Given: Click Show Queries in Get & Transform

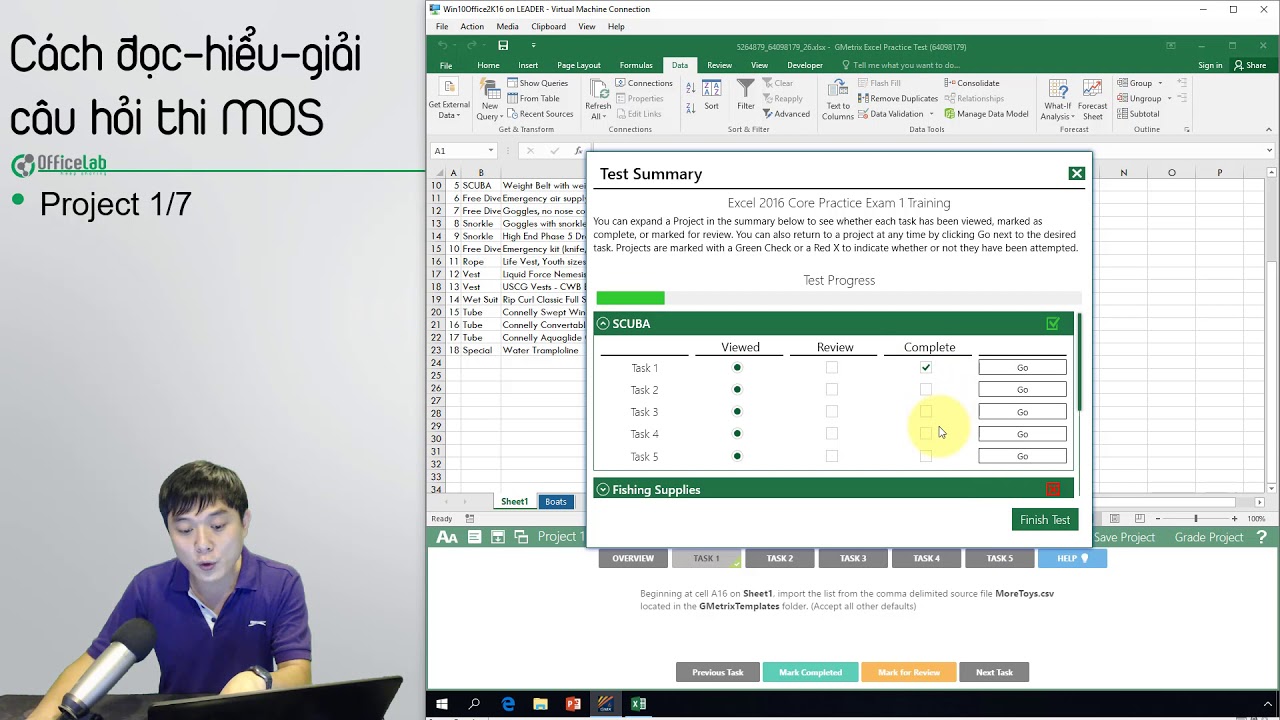Looking at the screenshot, I should (537, 83).
